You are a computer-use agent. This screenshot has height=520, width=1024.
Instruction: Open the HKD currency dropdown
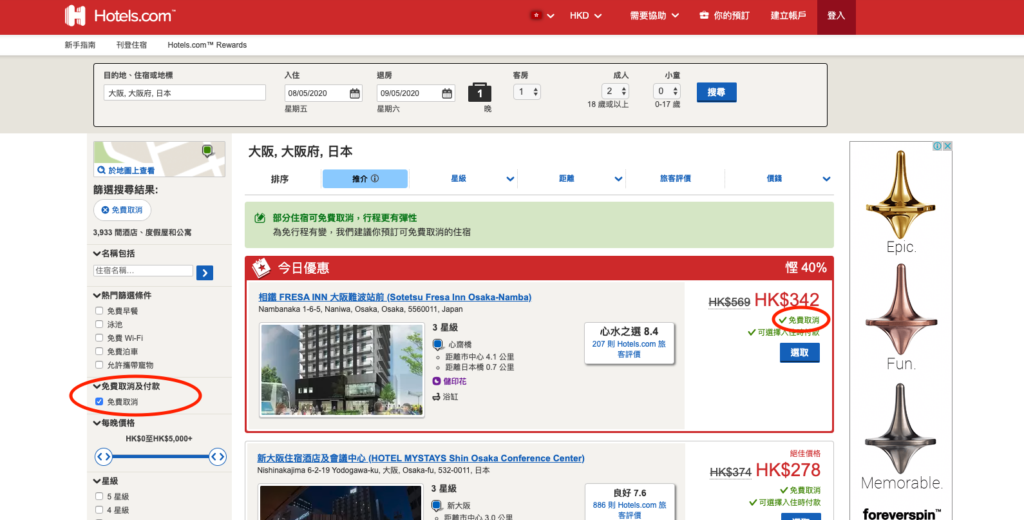point(585,16)
